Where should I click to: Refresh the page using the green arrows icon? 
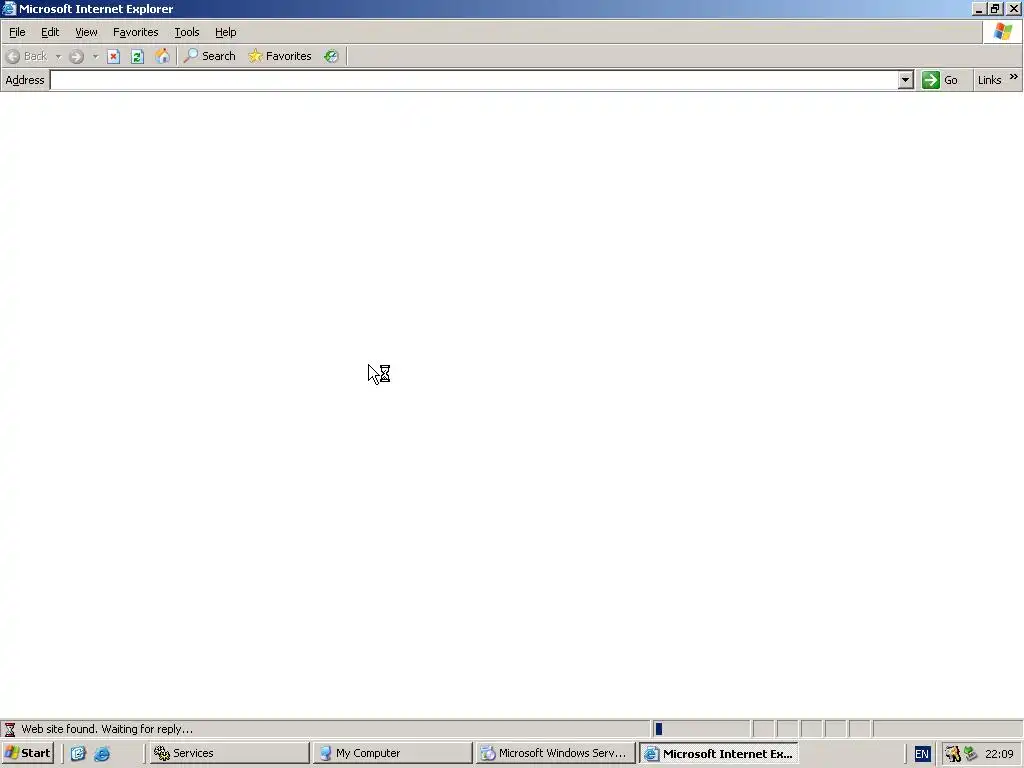pos(137,56)
